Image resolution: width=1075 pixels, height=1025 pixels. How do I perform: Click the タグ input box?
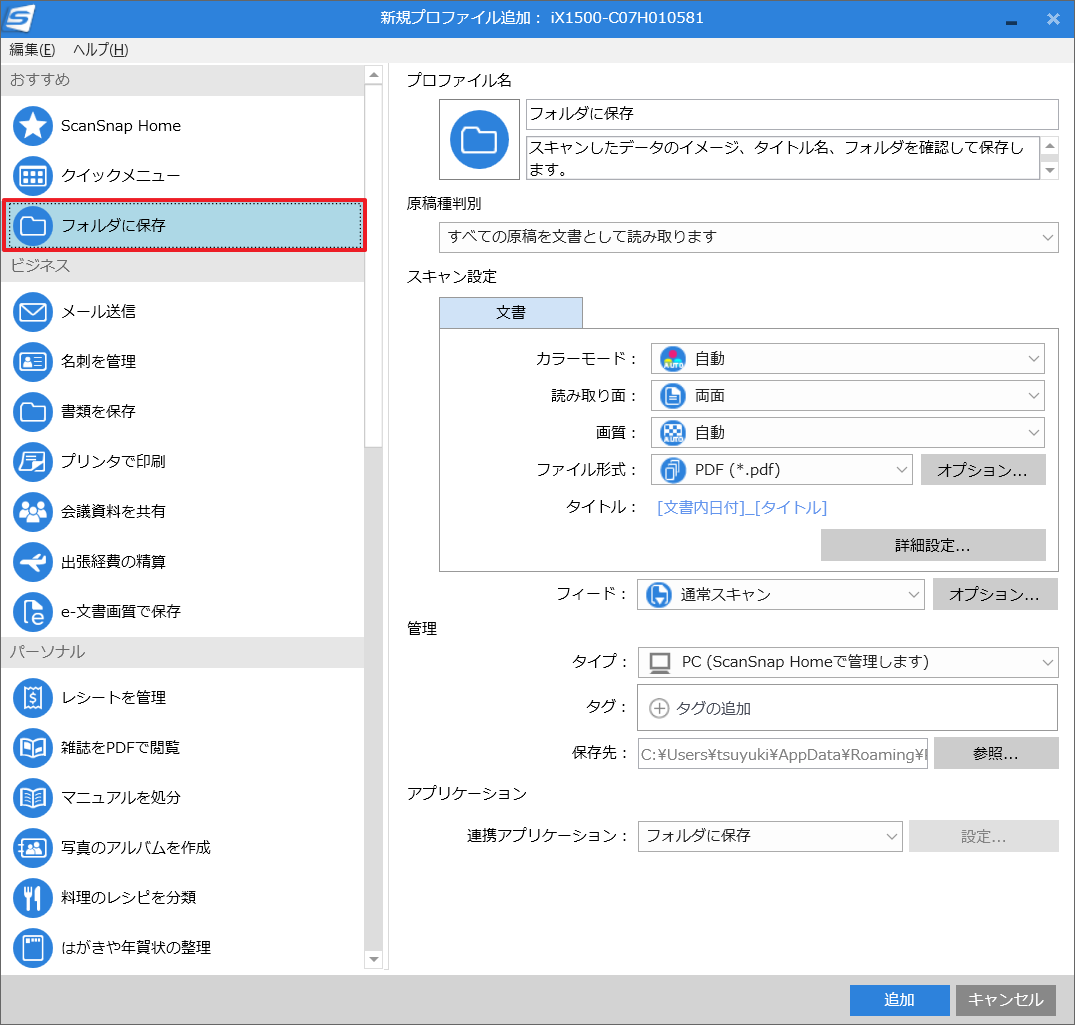click(x=847, y=708)
